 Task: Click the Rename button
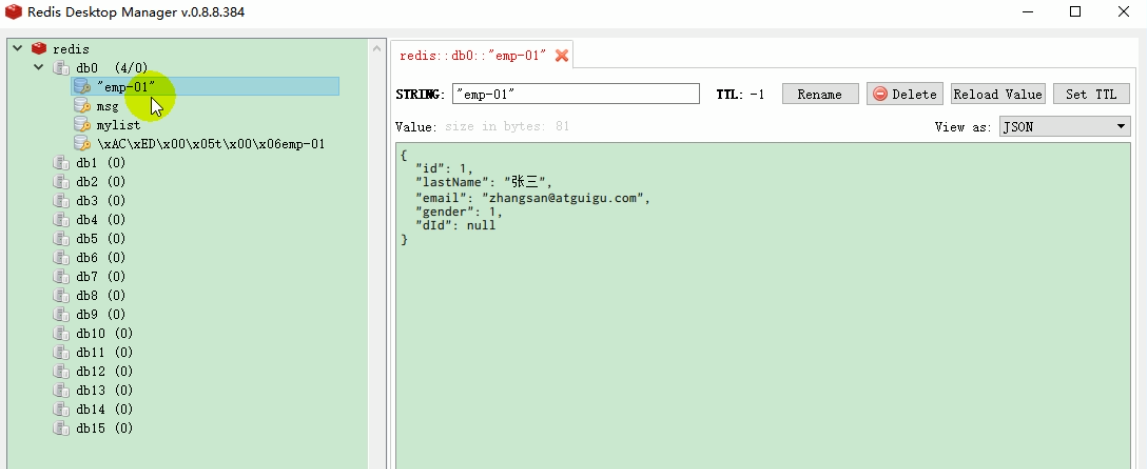tap(820, 94)
